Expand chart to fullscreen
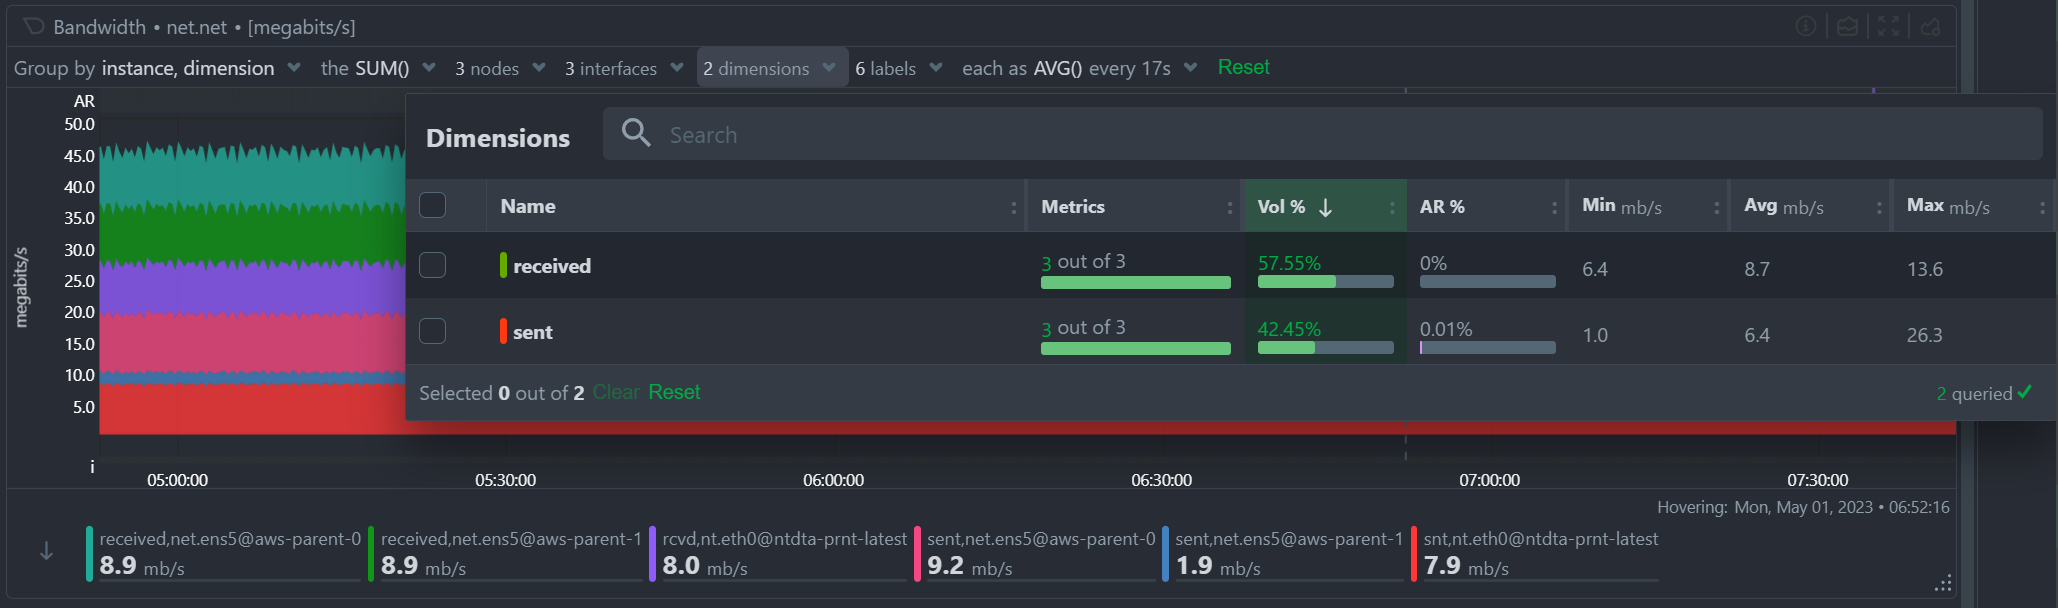 tap(1888, 26)
